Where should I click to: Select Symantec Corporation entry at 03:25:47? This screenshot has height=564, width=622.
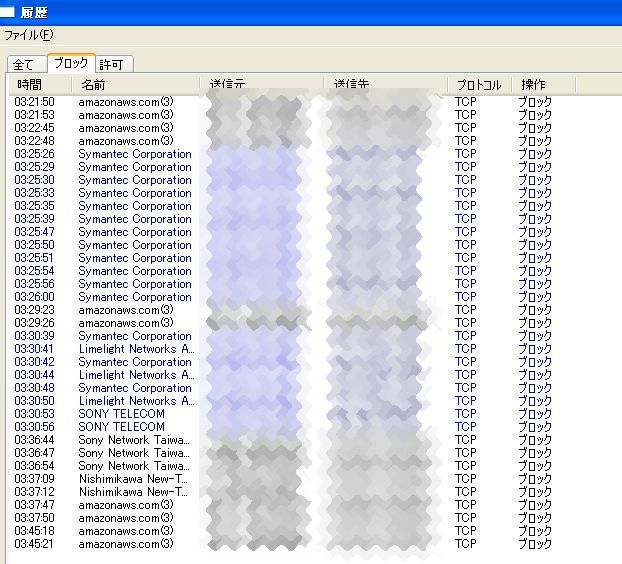[x=283, y=232]
